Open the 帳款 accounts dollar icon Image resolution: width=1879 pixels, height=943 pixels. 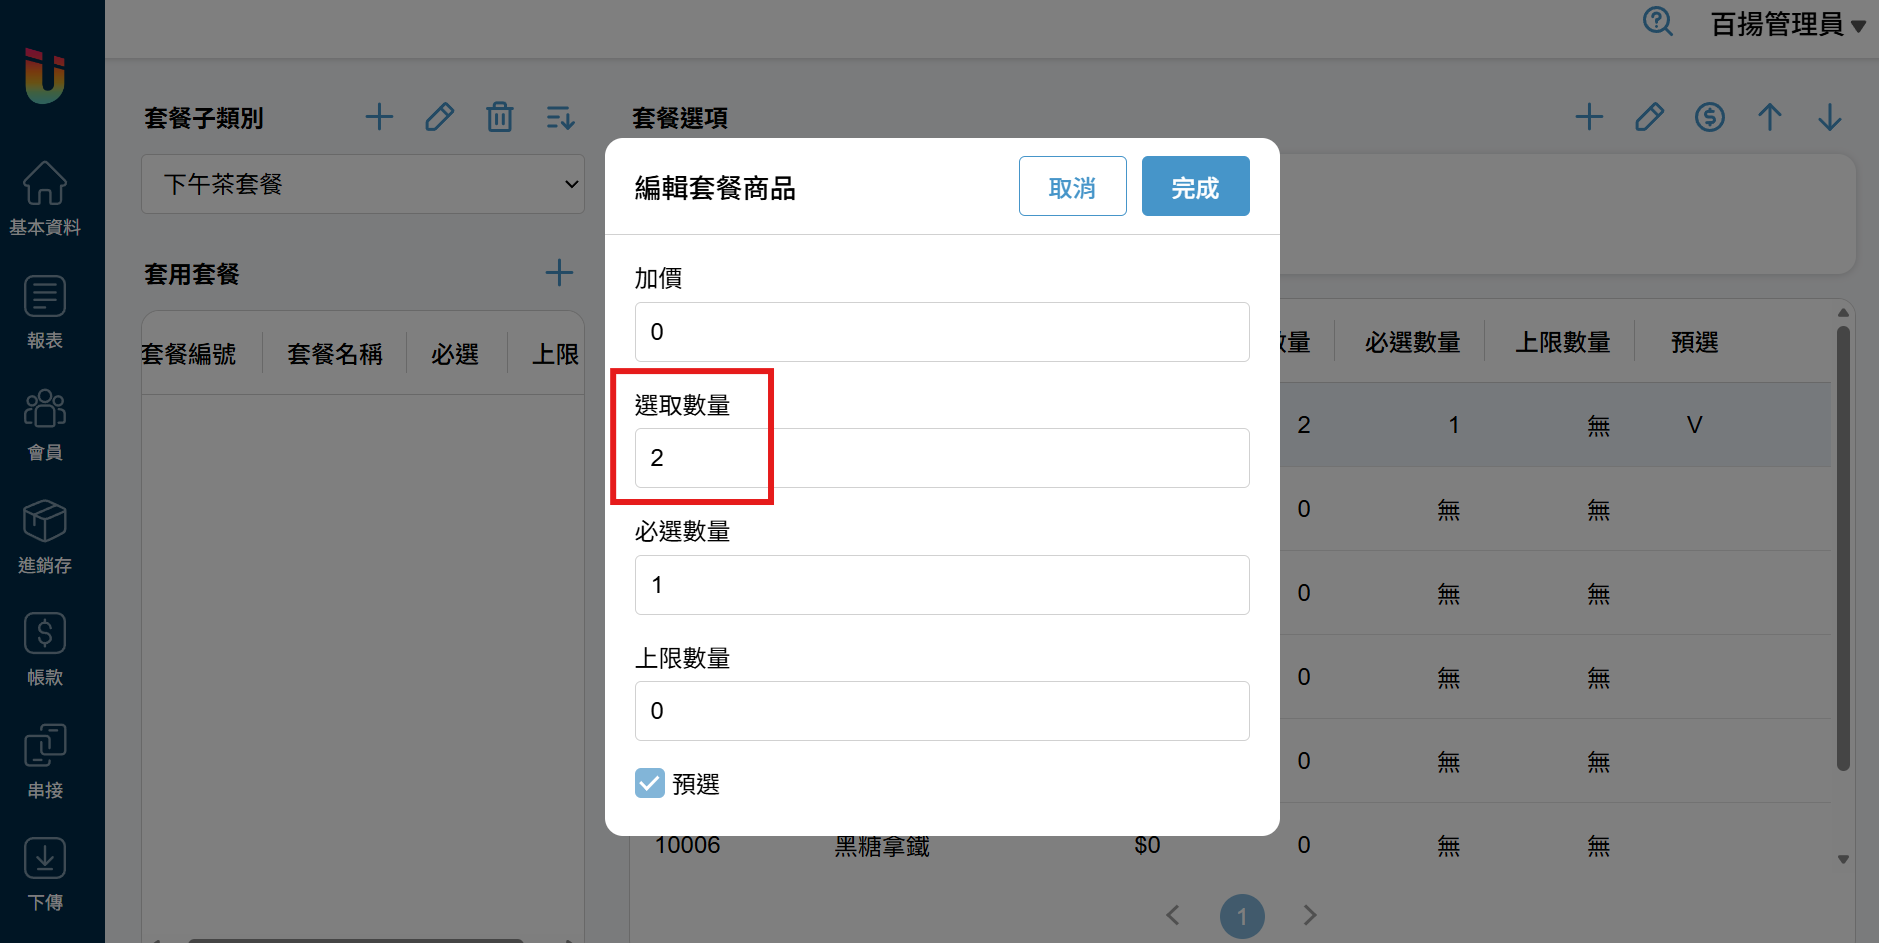click(x=45, y=634)
